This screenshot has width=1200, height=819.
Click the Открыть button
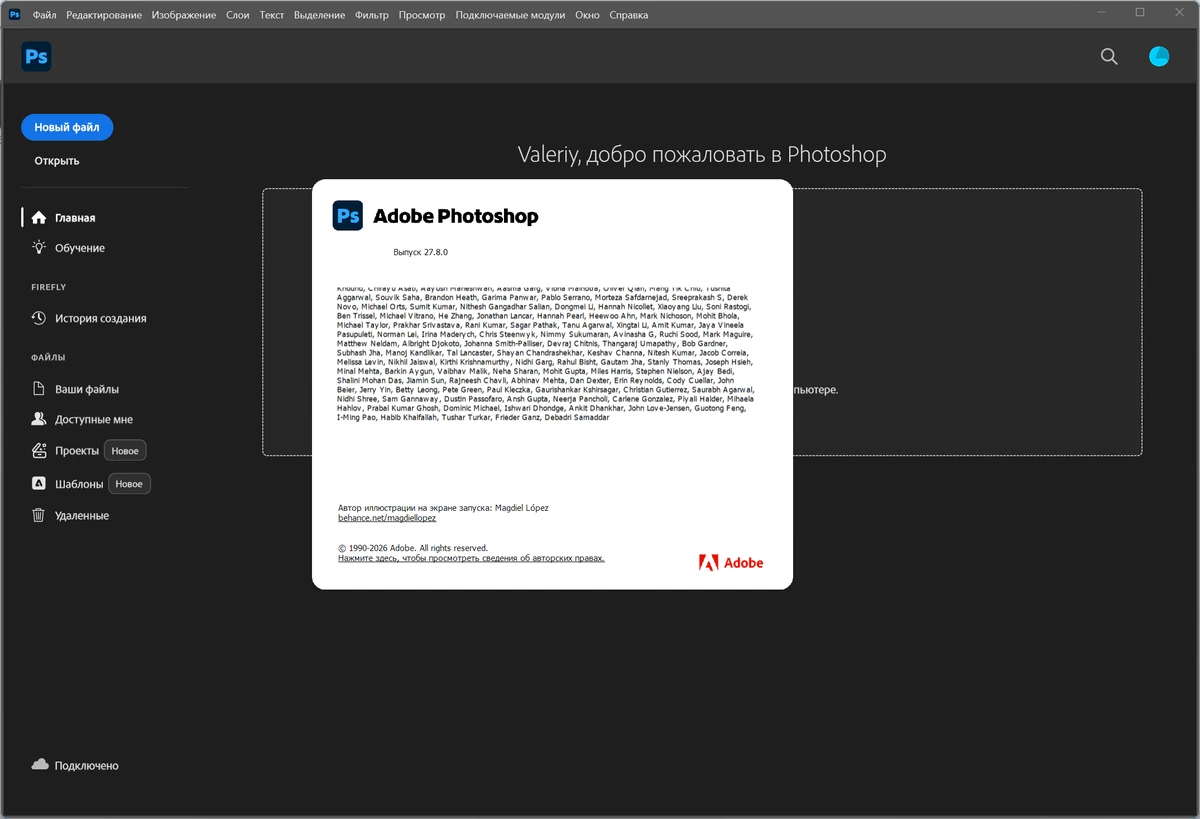(x=57, y=160)
